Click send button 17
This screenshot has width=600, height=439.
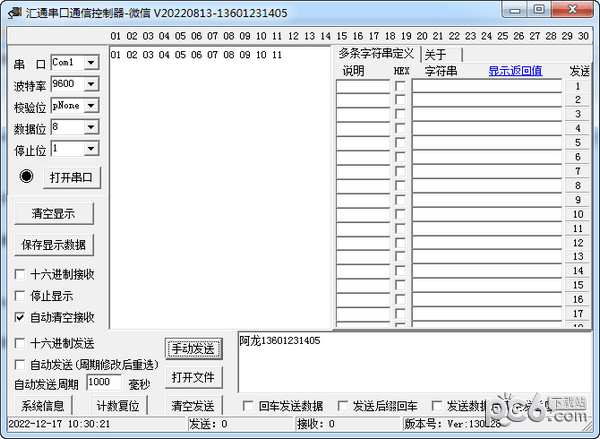tap(577, 314)
